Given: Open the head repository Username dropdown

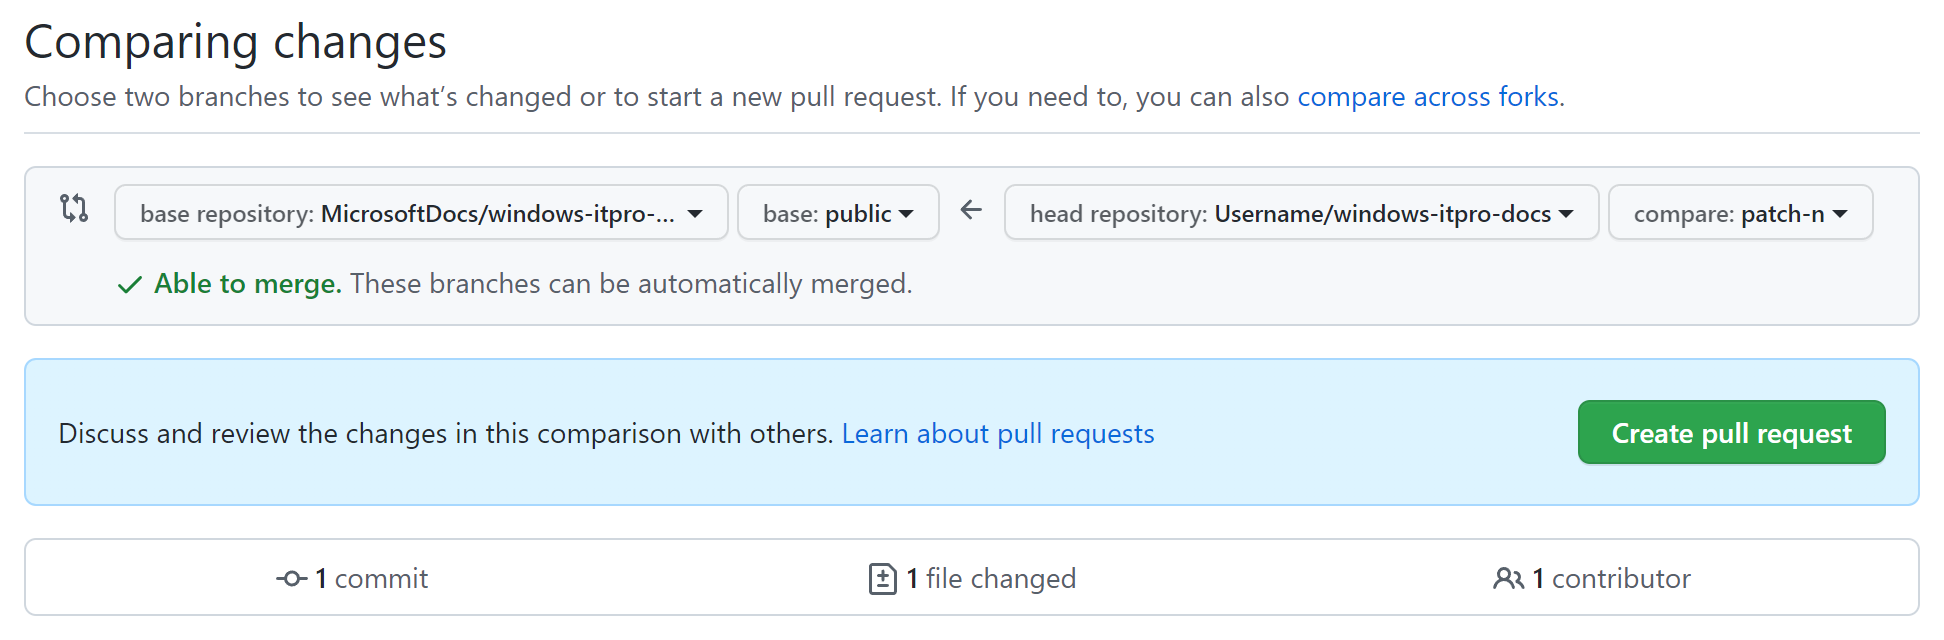Looking at the screenshot, I should pos(1300,213).
